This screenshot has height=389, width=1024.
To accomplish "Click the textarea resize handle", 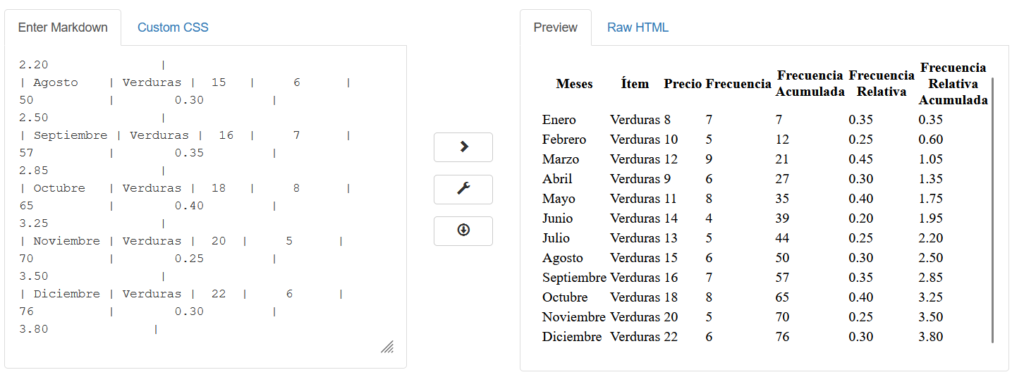I will (x=387, y=347).
